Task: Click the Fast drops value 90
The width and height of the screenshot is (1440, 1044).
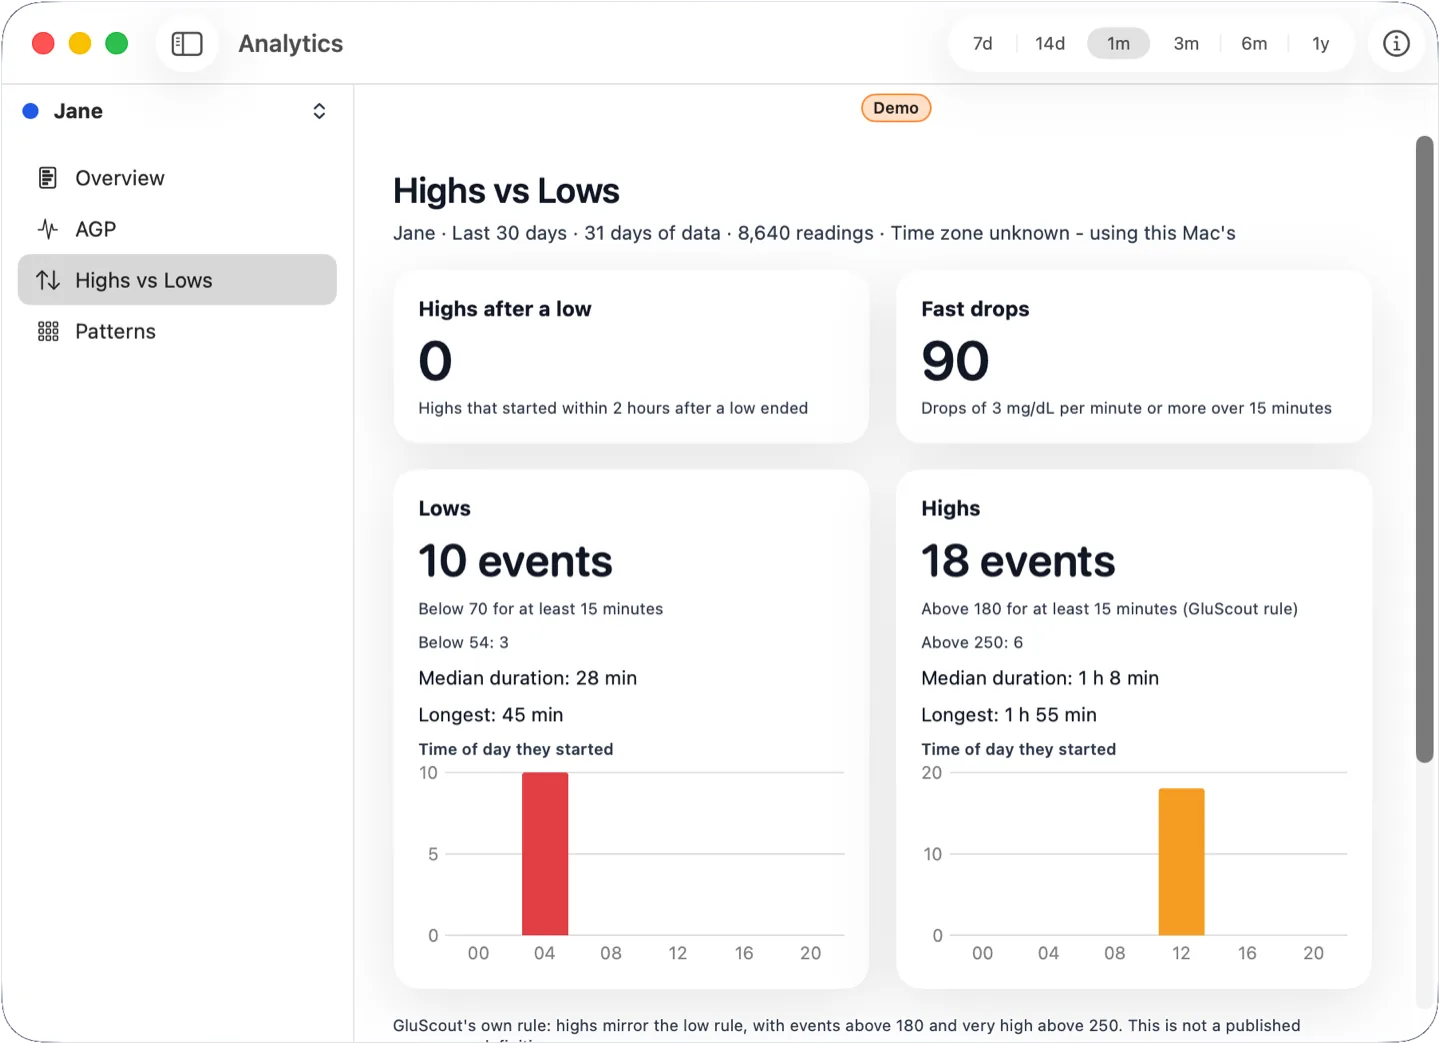Action: [955, 361]
